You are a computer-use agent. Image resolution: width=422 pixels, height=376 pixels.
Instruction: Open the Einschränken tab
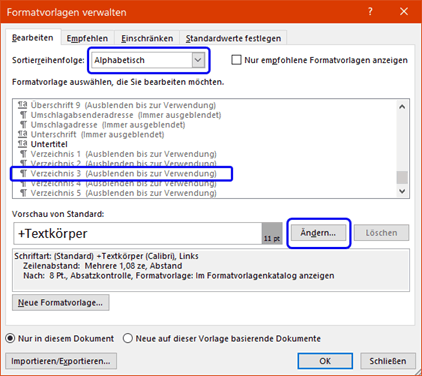coord(147,38)
